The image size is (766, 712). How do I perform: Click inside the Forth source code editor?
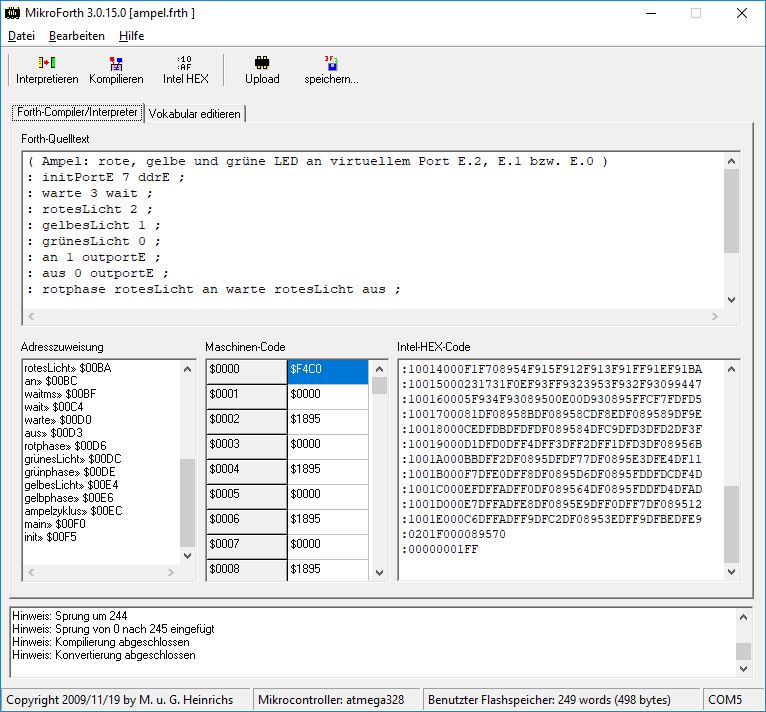tap(370, 230)
